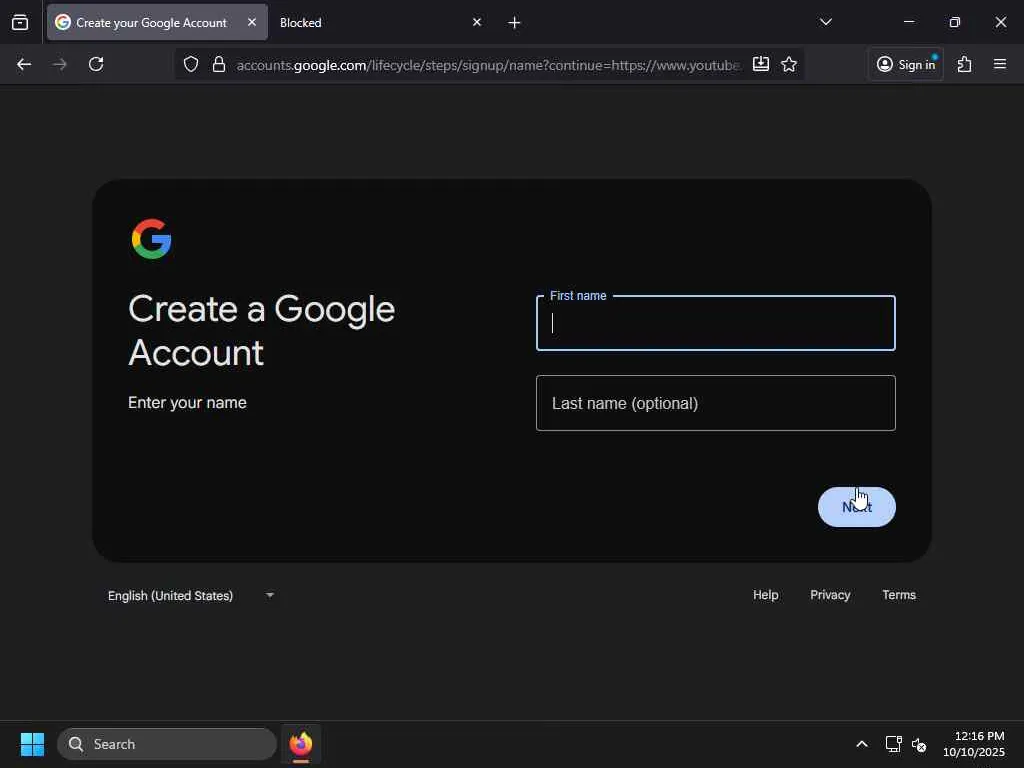The image size is (1024, 768).
Task: Open the Firefox View icon in tab bar
Action: coord(20,22)
